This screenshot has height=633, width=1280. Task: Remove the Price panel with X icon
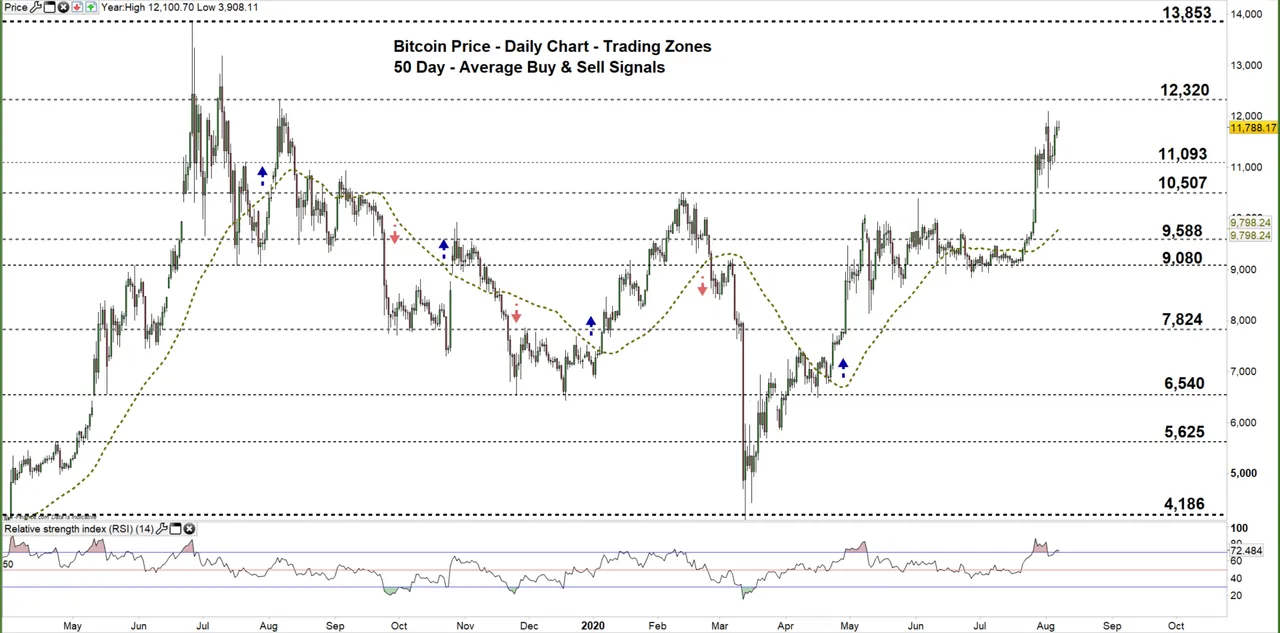63,7
